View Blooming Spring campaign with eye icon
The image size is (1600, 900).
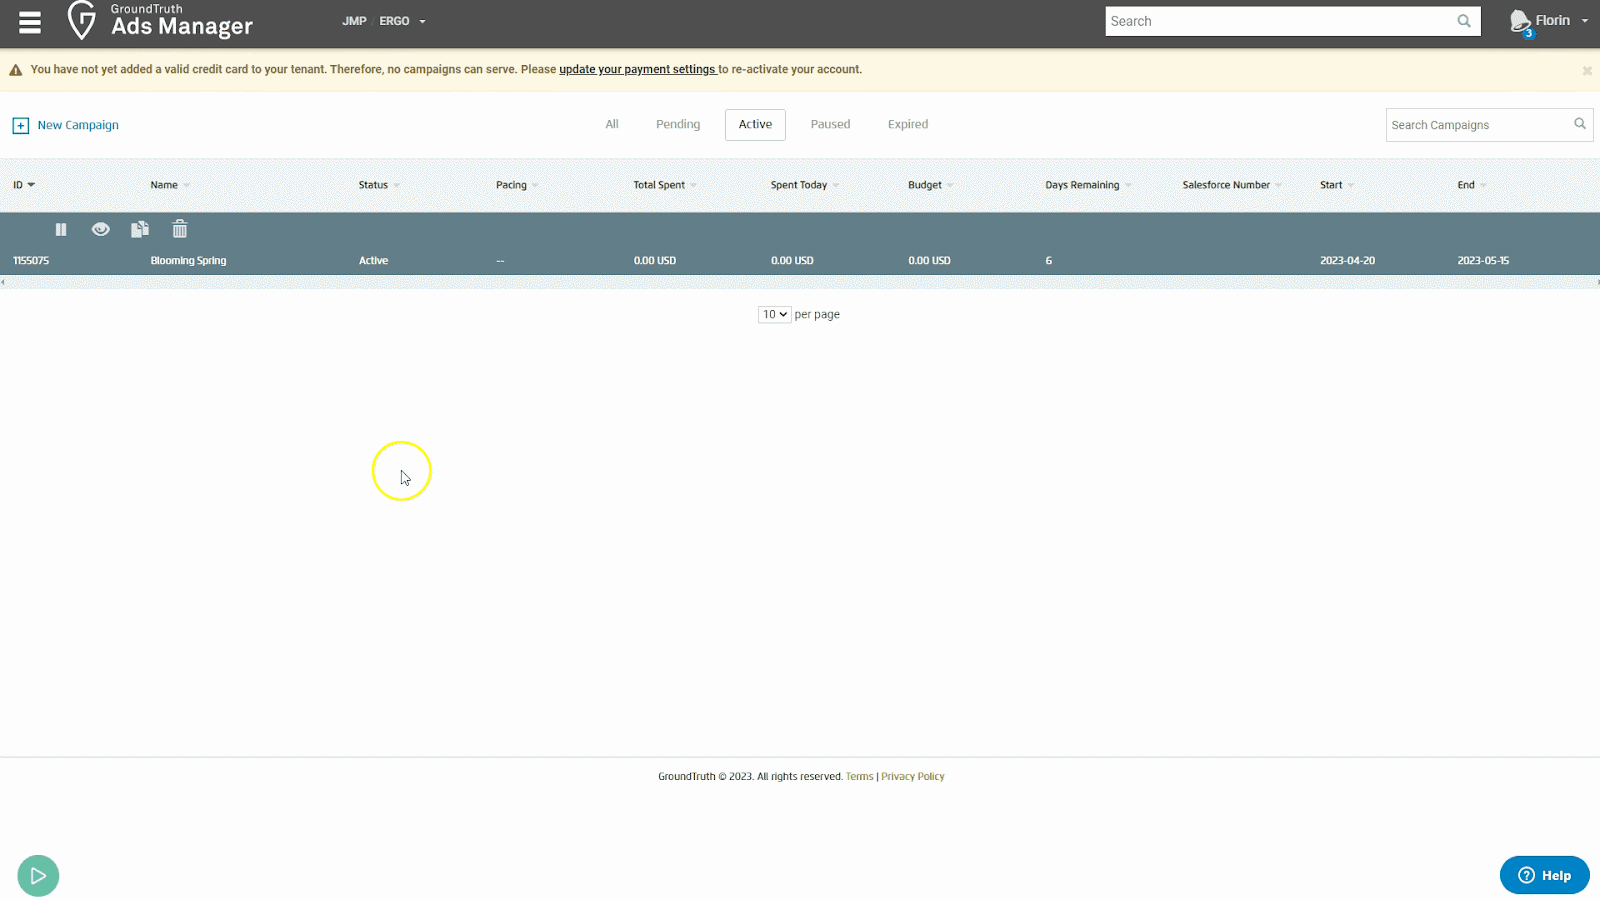[x=100, y=230]
